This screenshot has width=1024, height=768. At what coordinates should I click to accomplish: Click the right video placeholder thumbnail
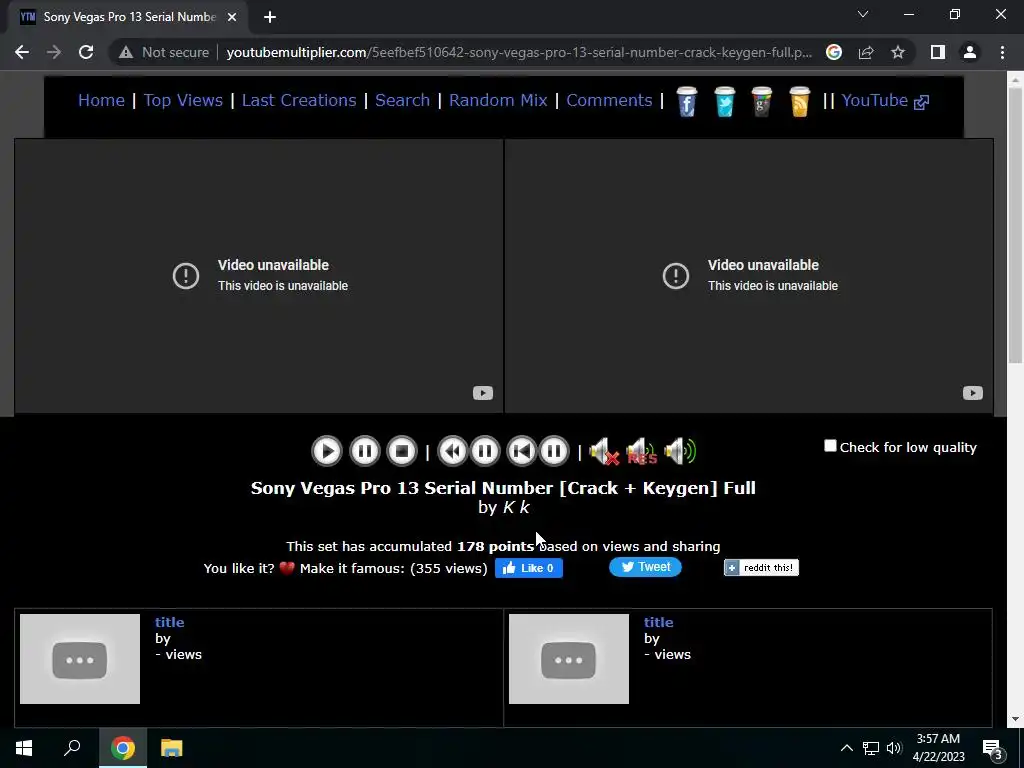[569, 659]
